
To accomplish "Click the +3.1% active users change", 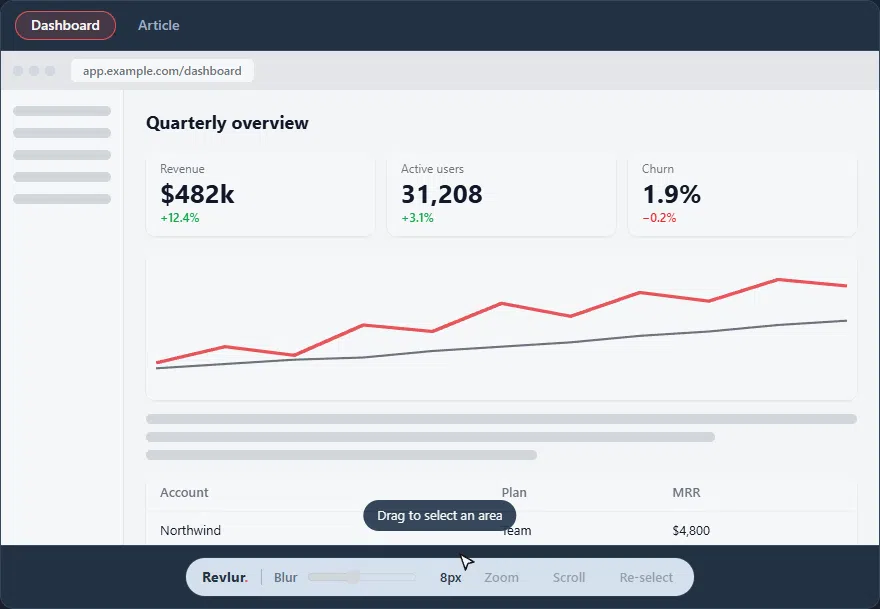I will (418, 218).
